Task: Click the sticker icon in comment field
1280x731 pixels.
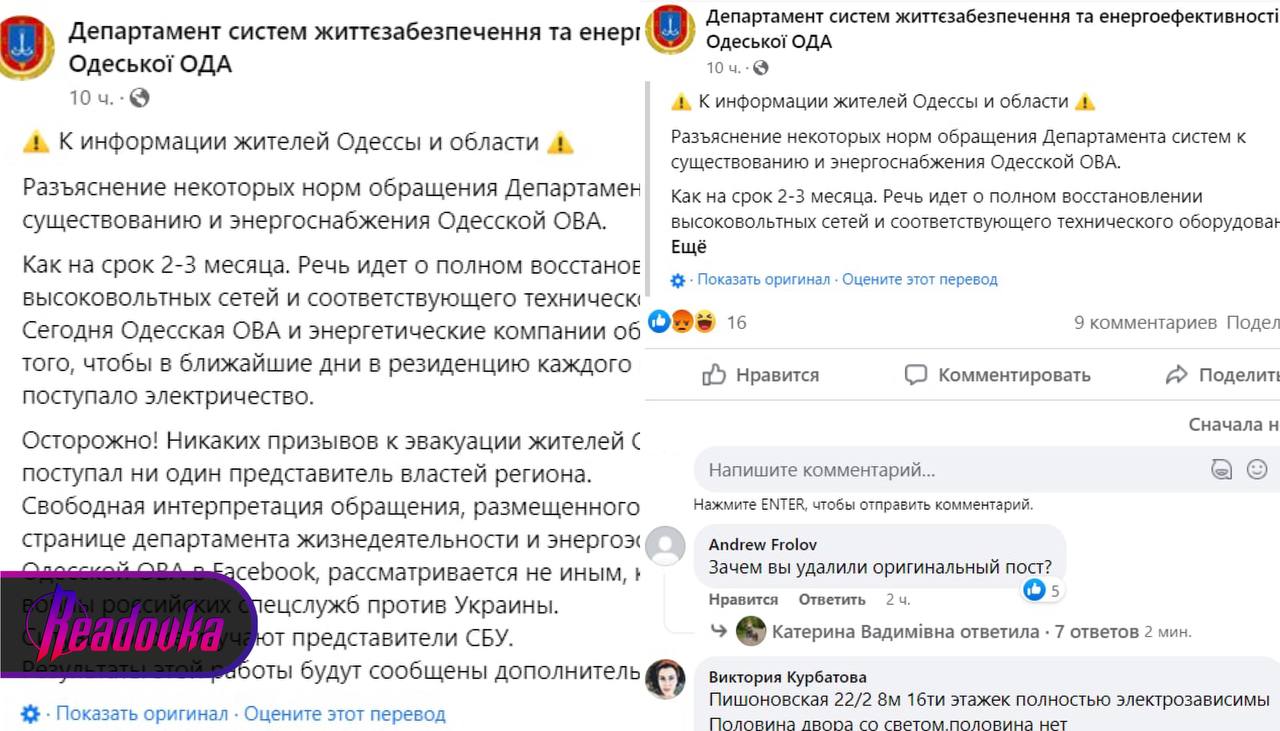Action: pos(1221,469)
